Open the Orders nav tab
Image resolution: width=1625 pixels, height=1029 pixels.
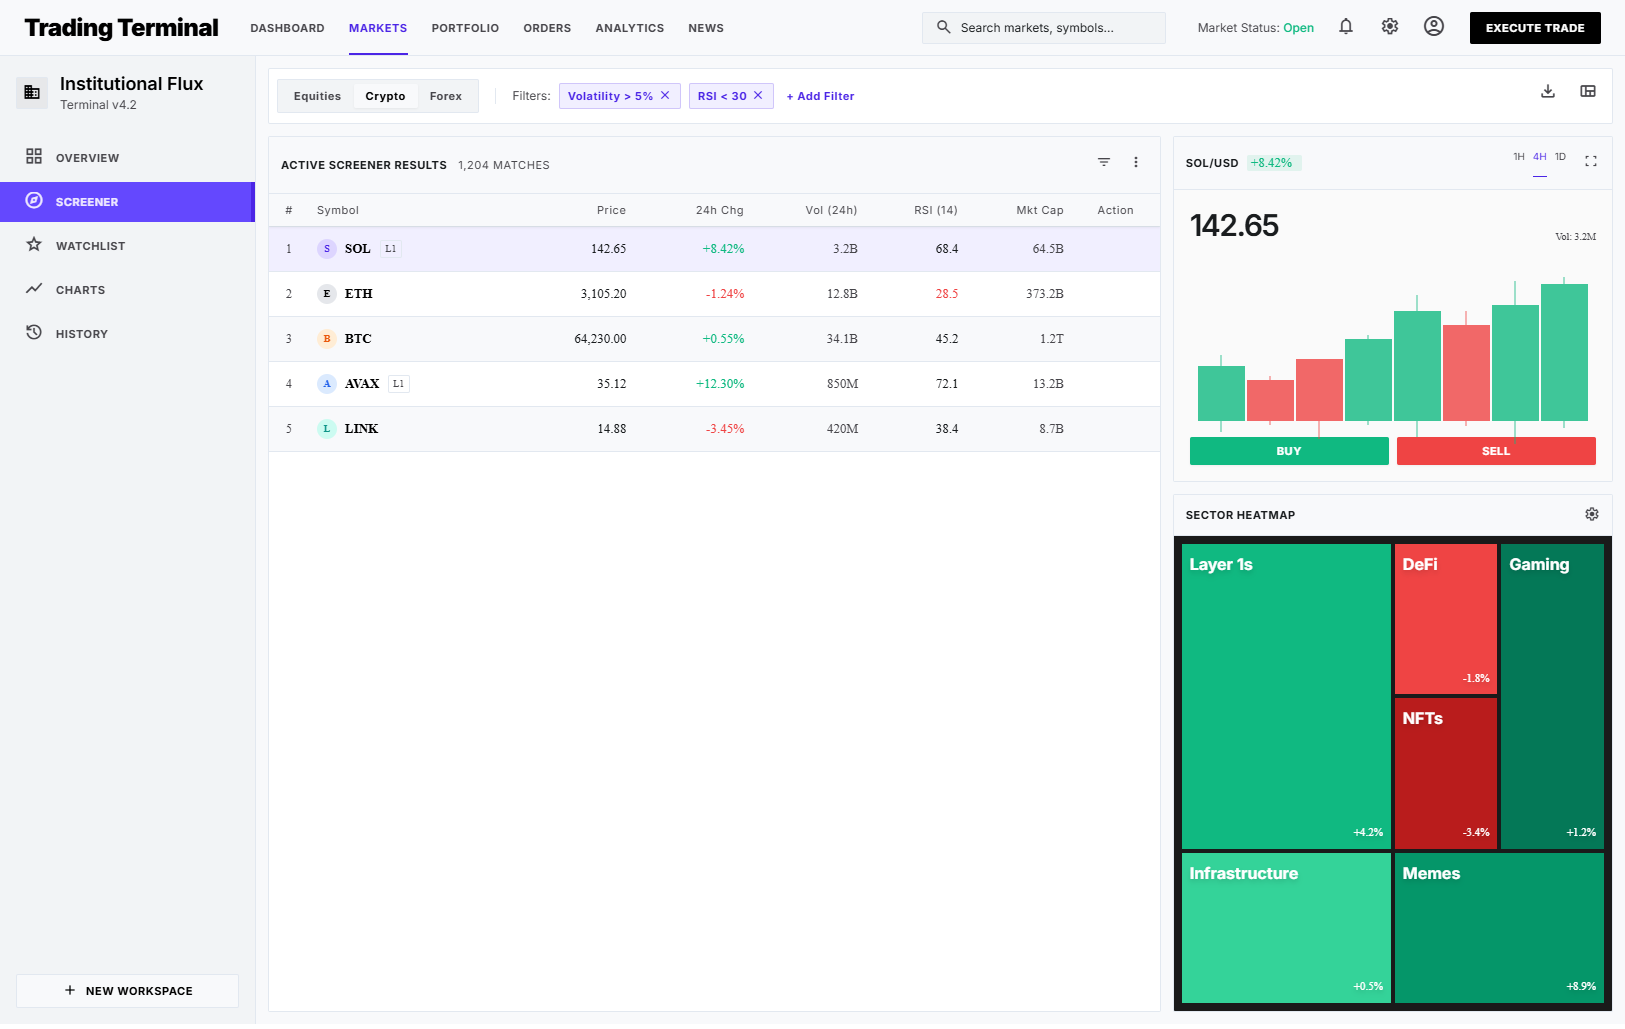click(547, 28)
